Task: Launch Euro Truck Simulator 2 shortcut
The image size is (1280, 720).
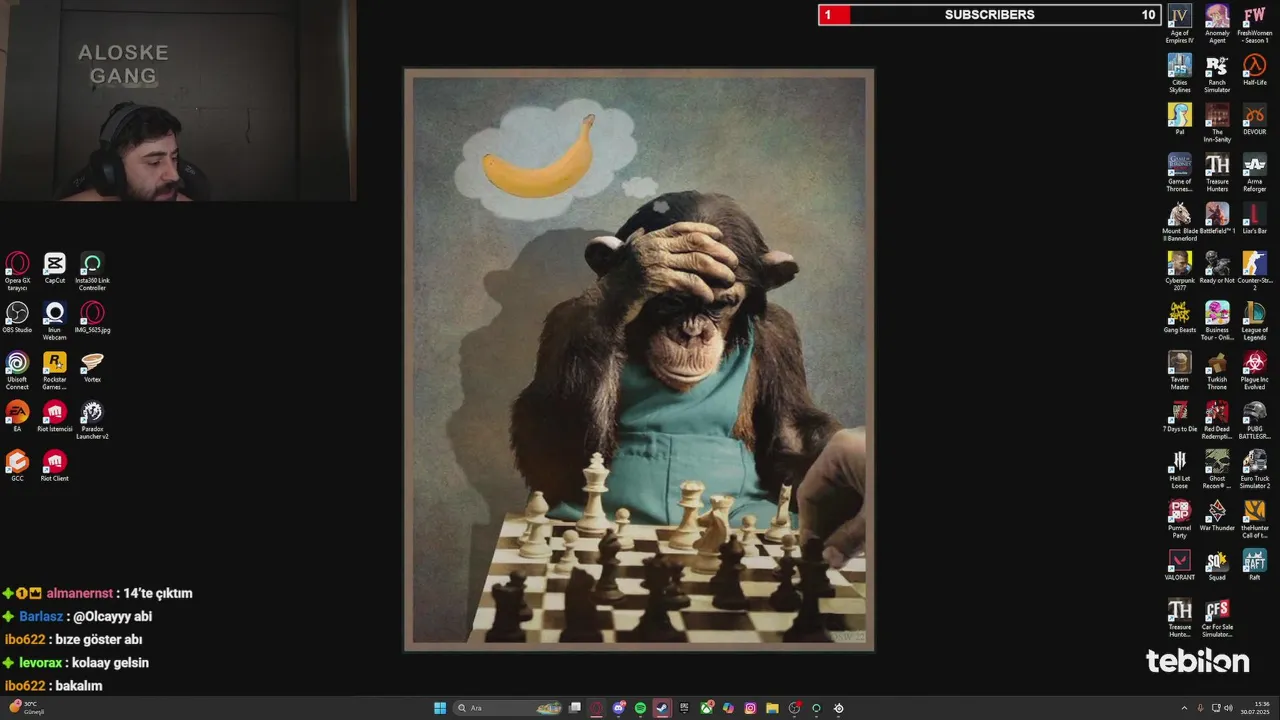Action: point(1254,469)
